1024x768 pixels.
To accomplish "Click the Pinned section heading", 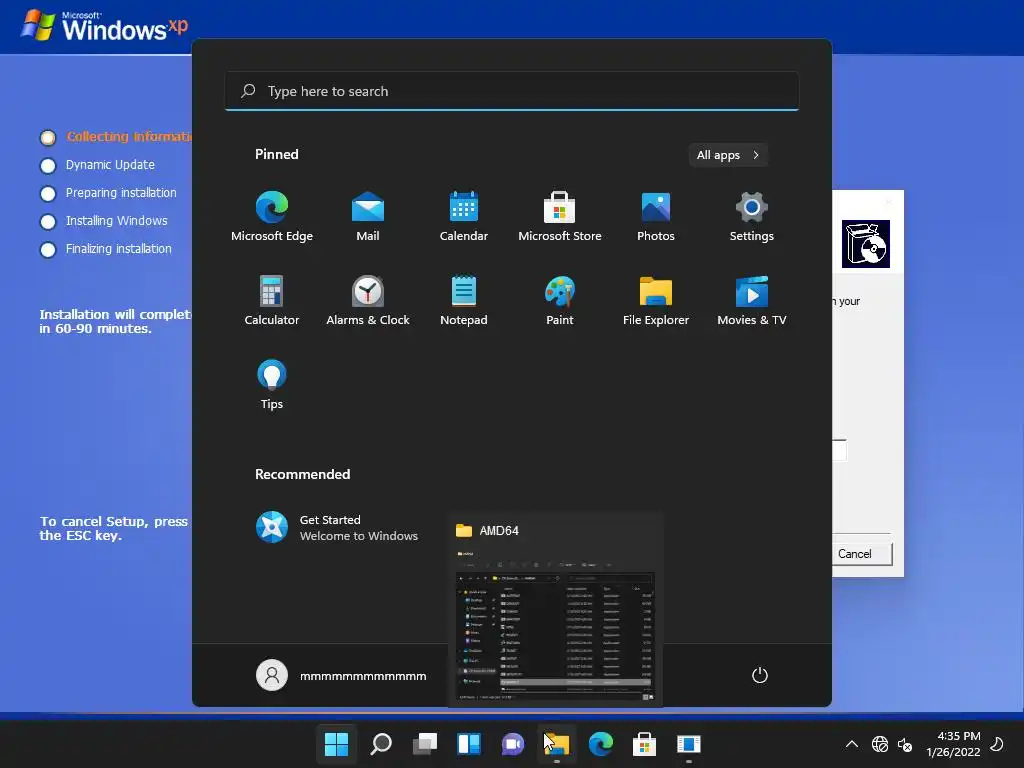I will (277, 154).
